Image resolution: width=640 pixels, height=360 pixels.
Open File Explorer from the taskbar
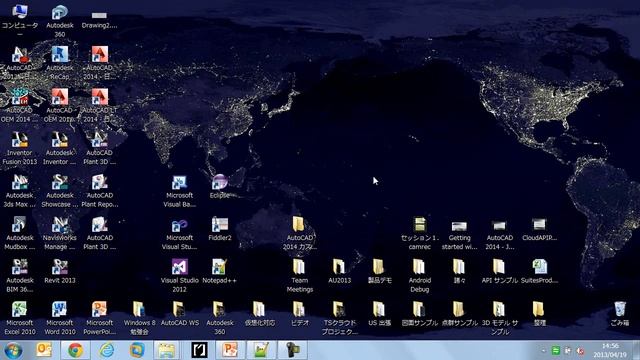pos(167,350)
